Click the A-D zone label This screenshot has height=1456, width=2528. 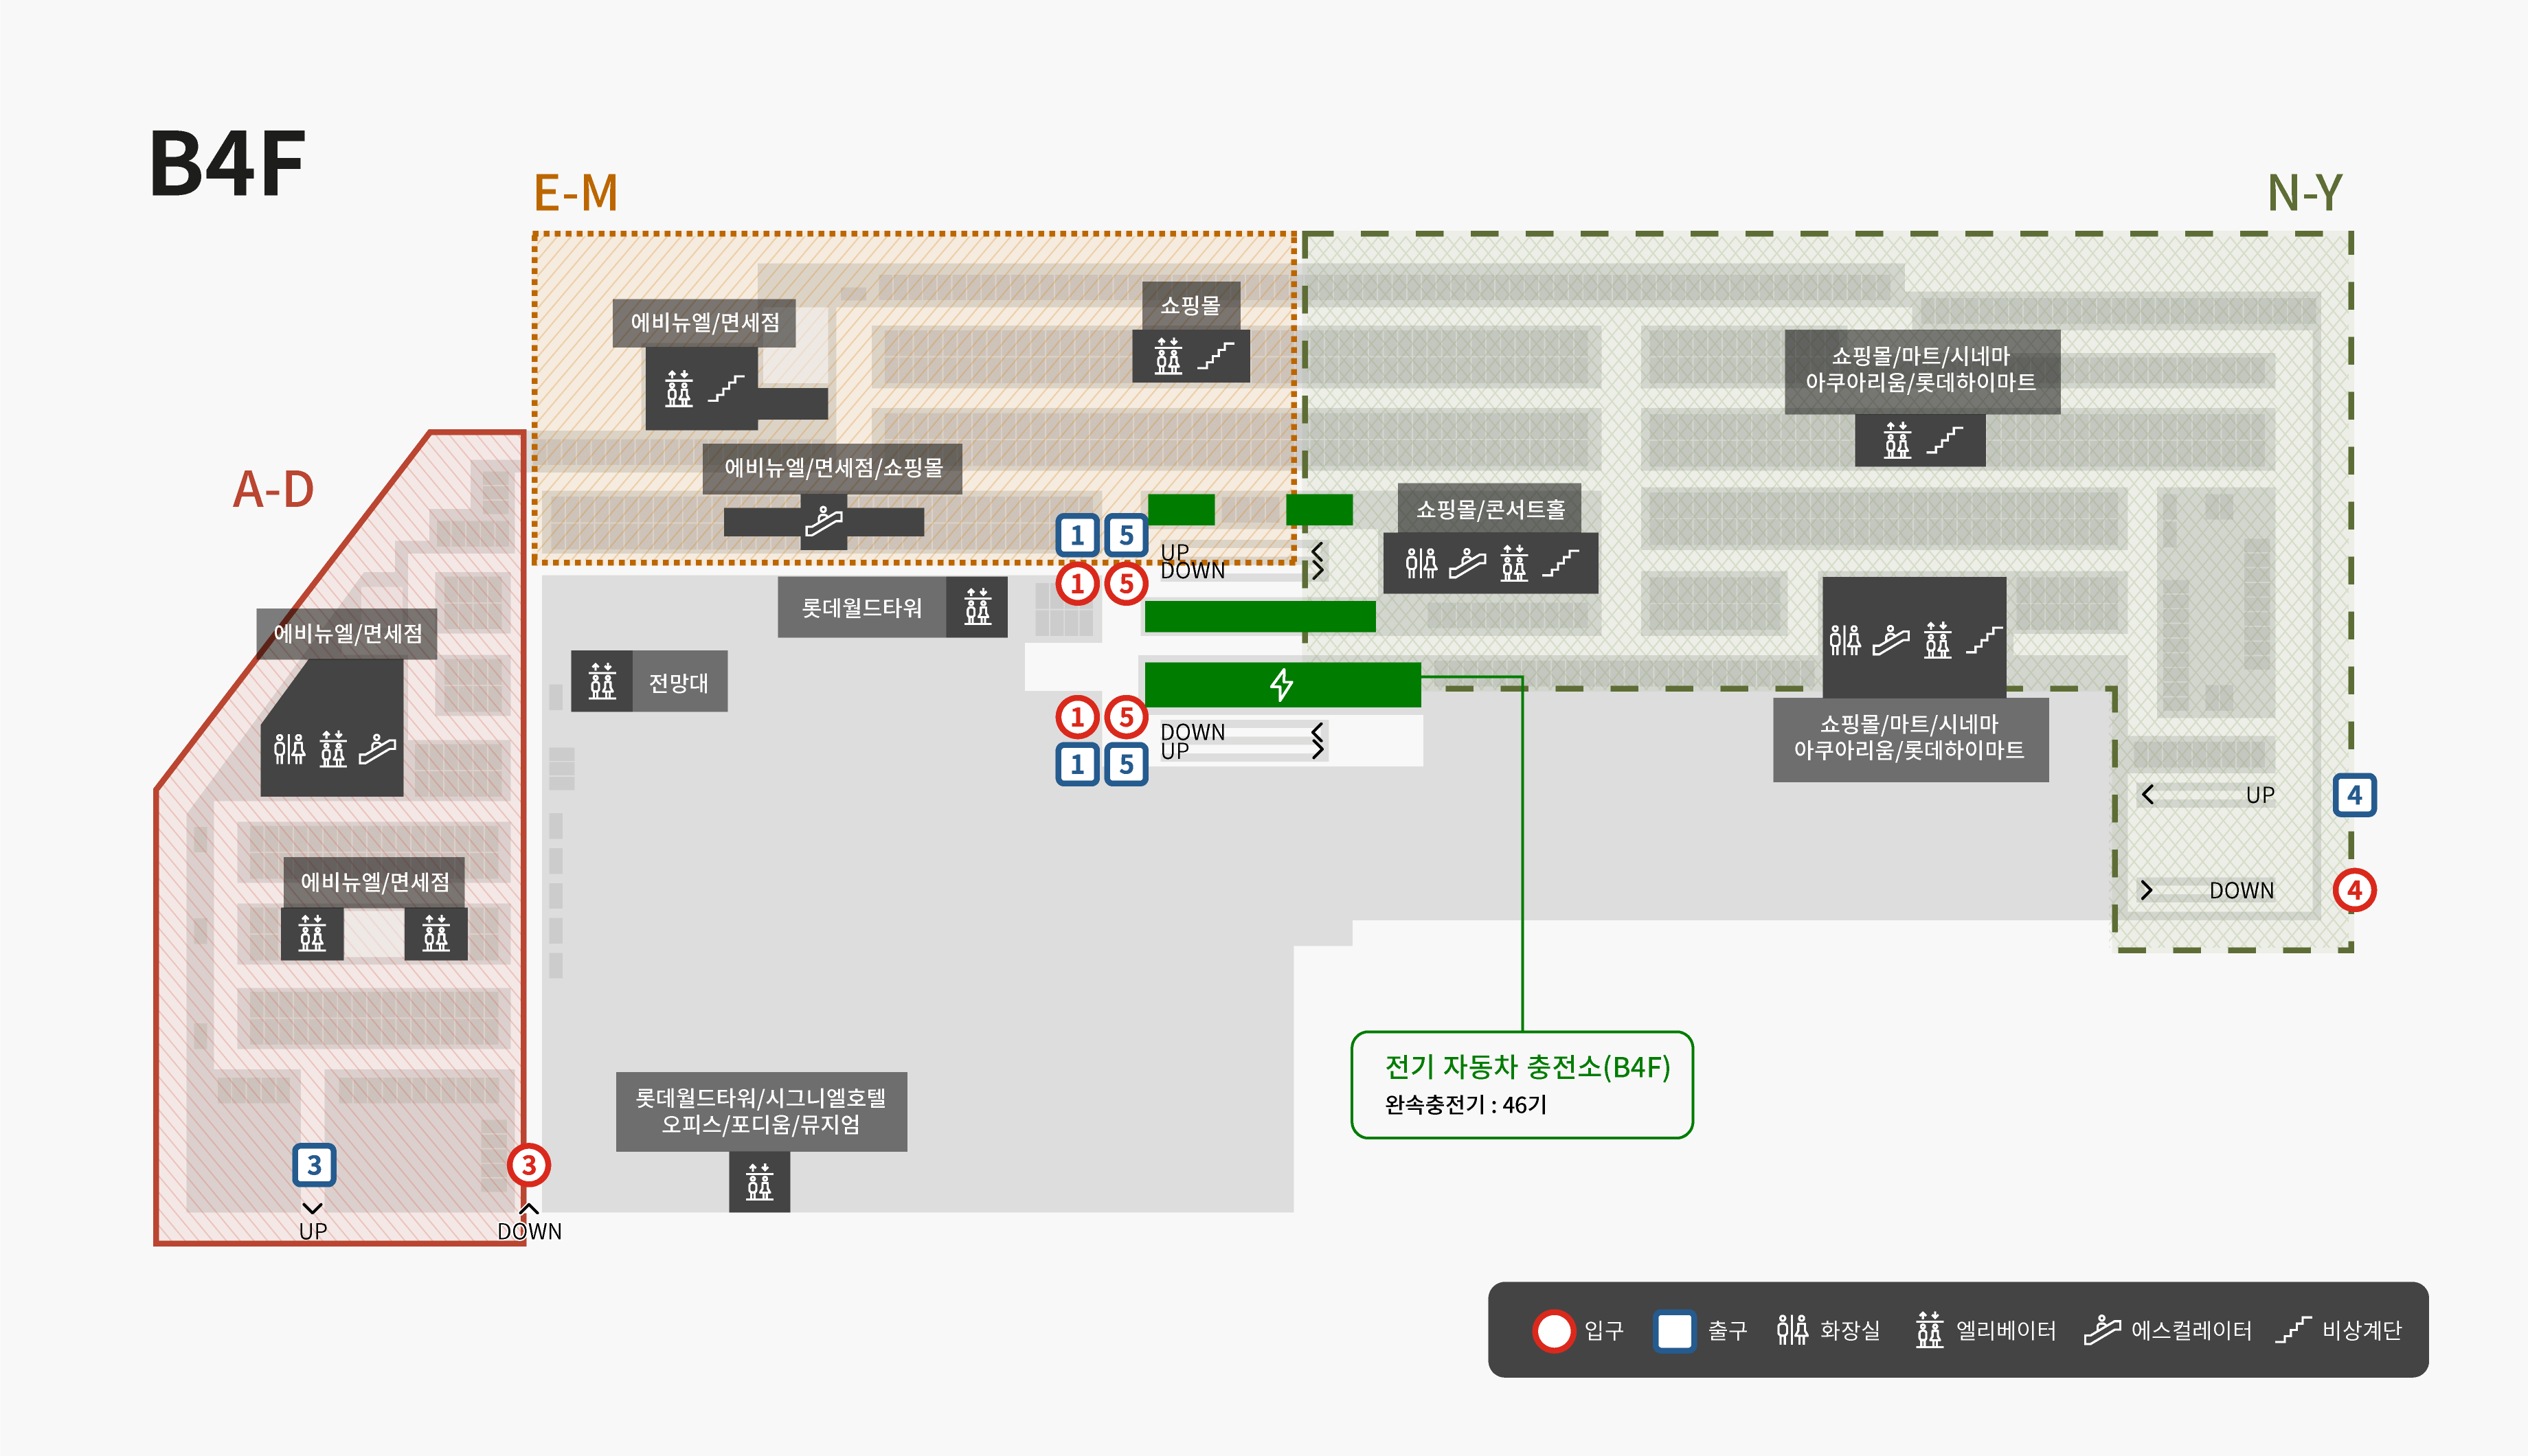(x=273, y=489)
